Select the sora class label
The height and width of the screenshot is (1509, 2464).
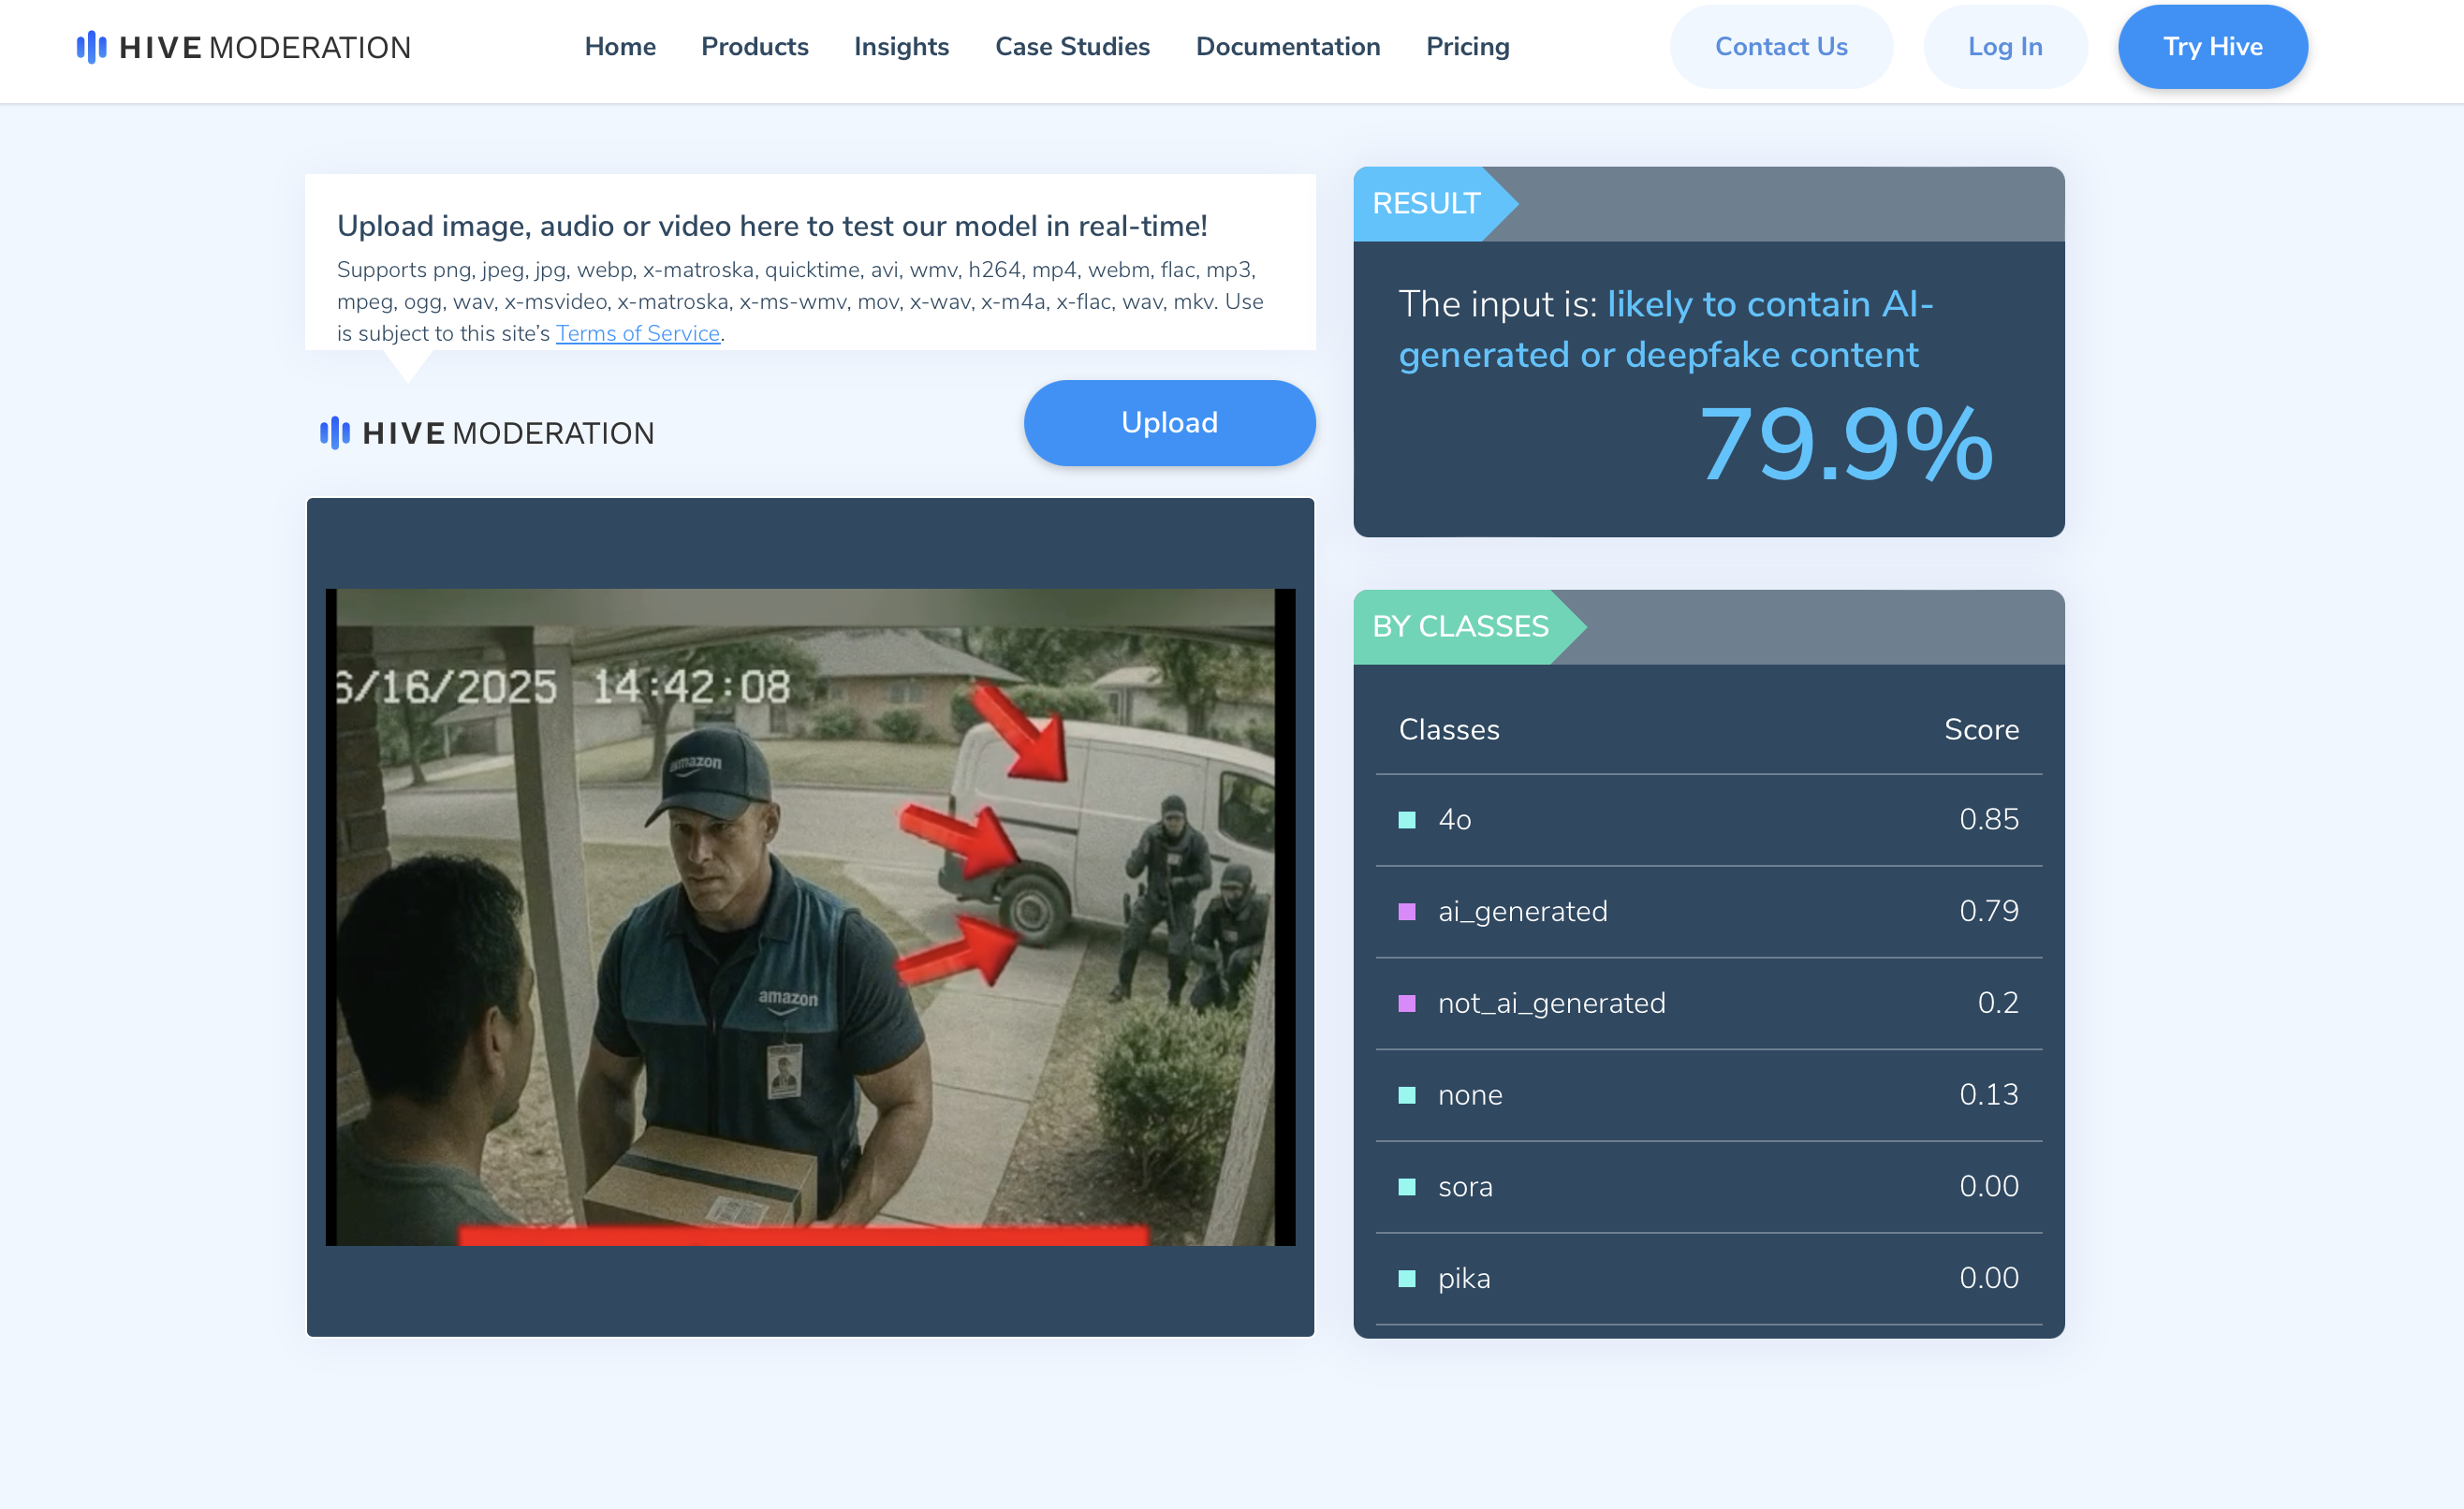1465,1187
